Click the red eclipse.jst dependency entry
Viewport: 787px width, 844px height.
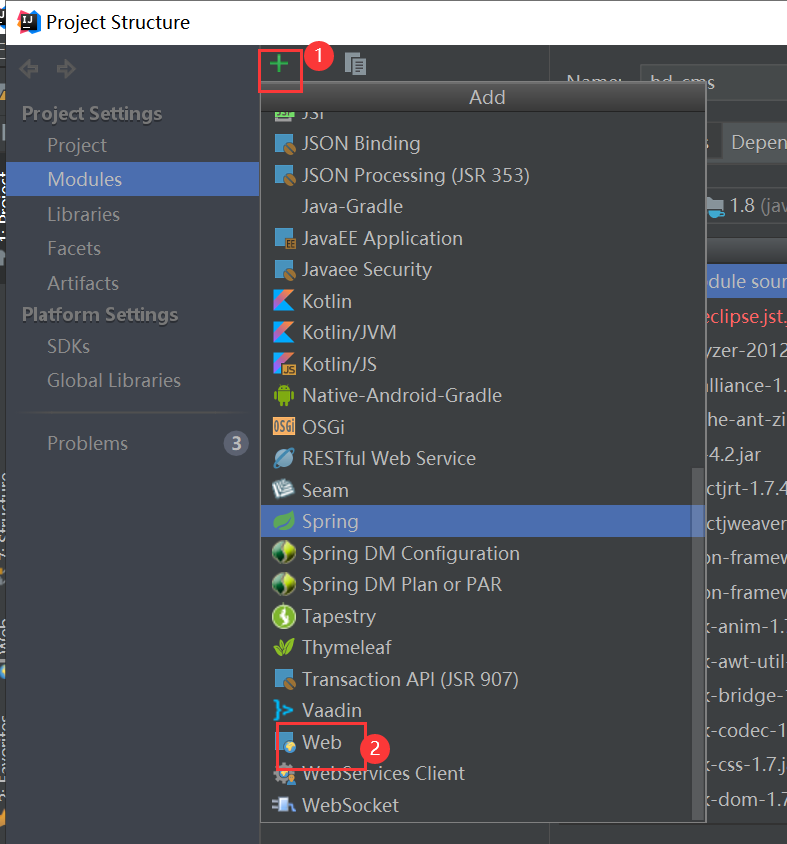(746, 316)
